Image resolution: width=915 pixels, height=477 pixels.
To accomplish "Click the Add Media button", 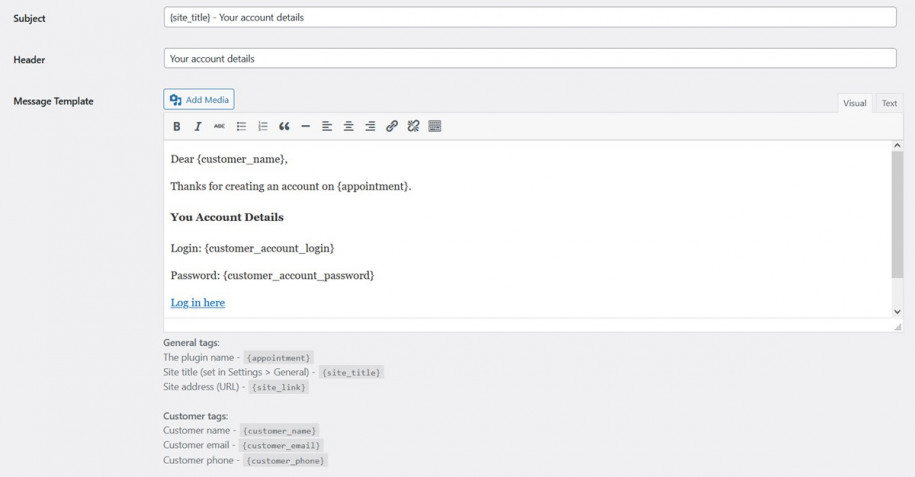I will tap(199, 99).
